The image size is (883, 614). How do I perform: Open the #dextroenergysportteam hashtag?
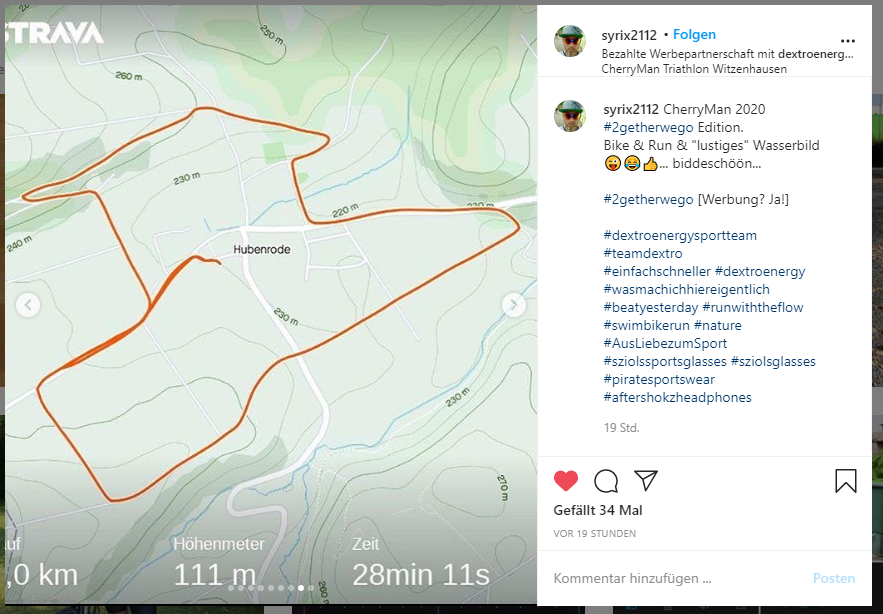click(680, 235)
